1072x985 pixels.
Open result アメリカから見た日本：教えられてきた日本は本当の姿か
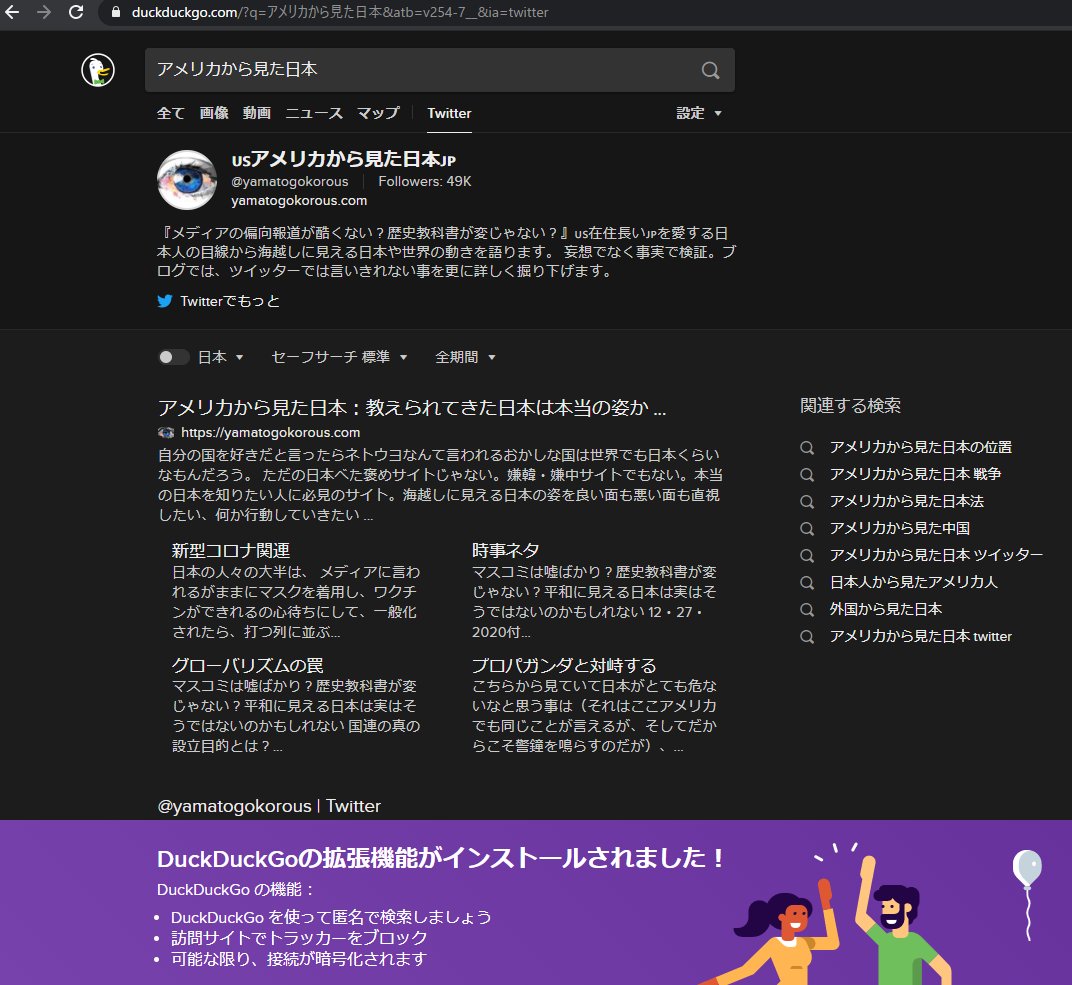point(412,407)
